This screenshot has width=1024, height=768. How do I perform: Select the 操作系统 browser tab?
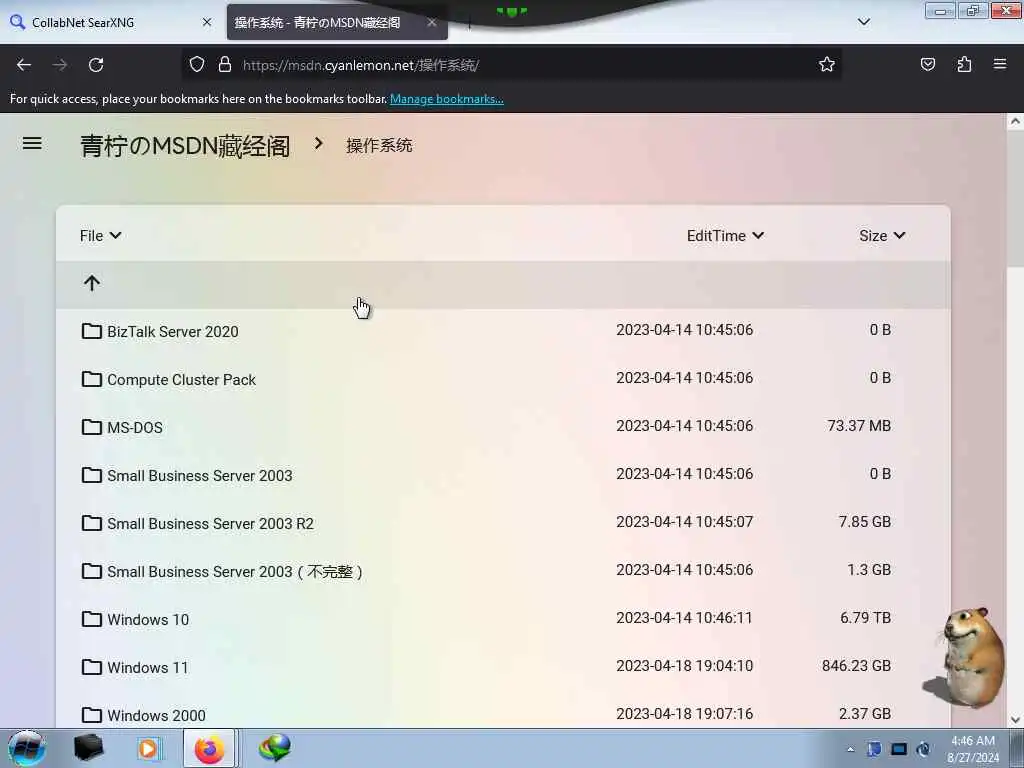[x=337, y=22]
